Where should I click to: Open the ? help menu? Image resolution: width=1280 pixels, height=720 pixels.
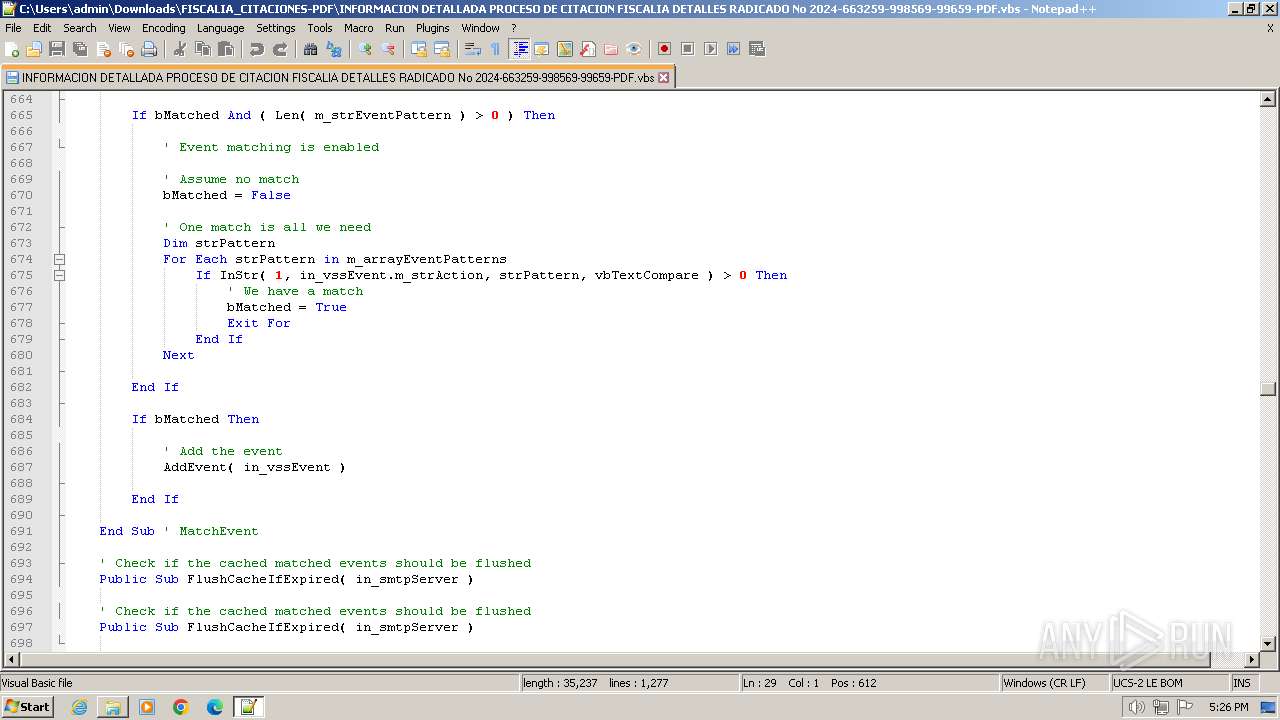click(514, 28)
